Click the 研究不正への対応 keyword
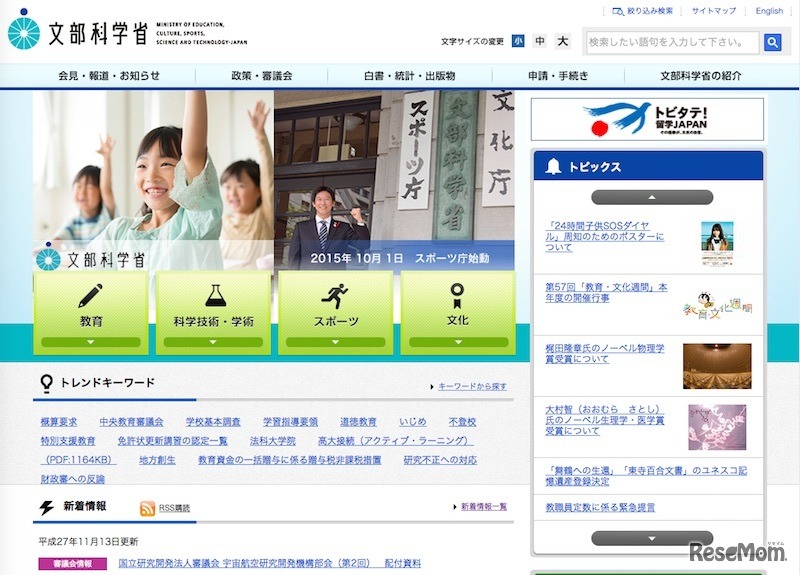The image size is (800, 575). [440, 460]
